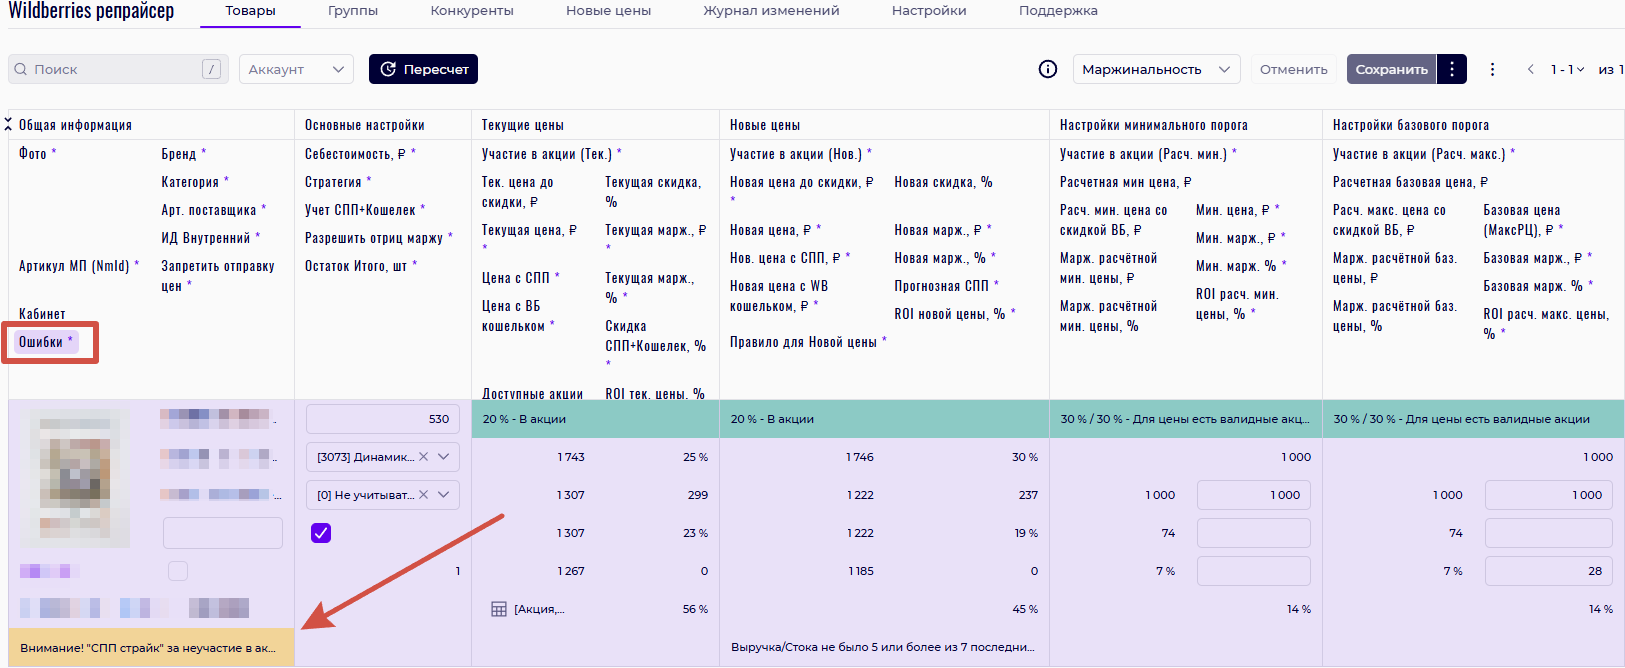Click the table icon next to [Акция,...
This screenshot has width=1625, height=668.
(x=499, y=609)
